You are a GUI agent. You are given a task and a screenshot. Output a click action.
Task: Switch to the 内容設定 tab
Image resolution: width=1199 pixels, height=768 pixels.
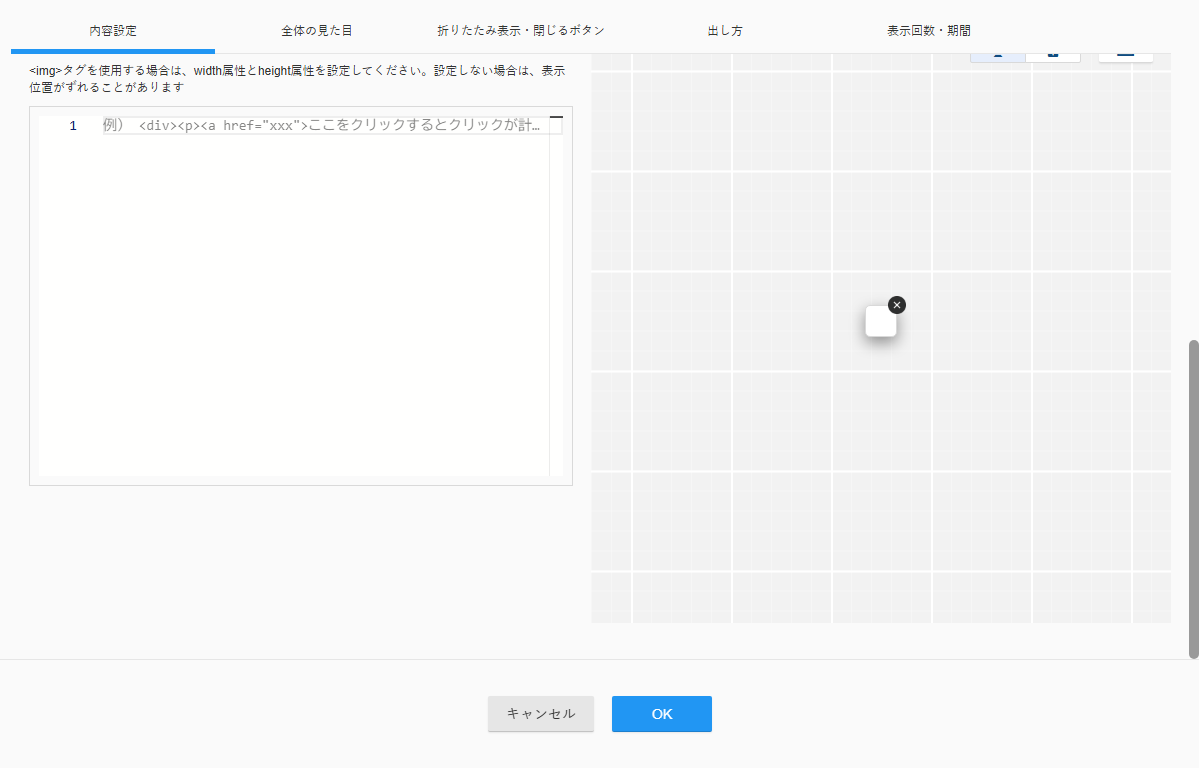[113, 31]
